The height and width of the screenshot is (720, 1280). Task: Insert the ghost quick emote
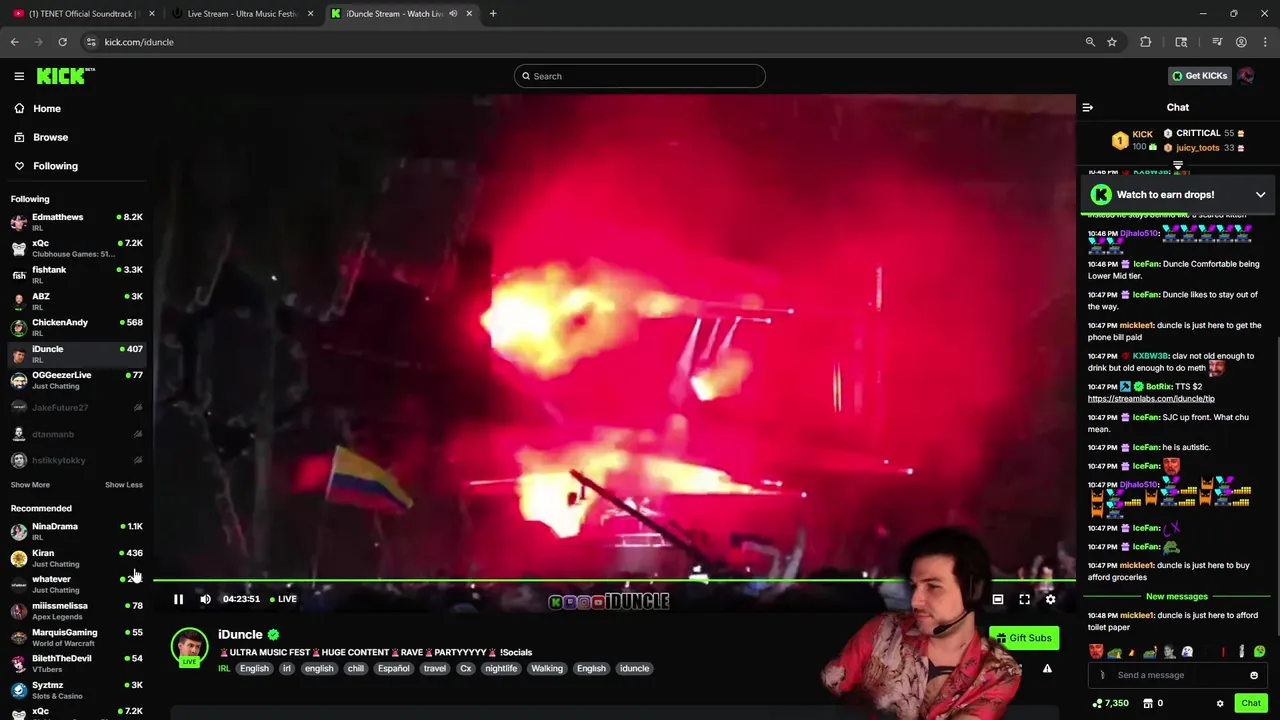1186,652
